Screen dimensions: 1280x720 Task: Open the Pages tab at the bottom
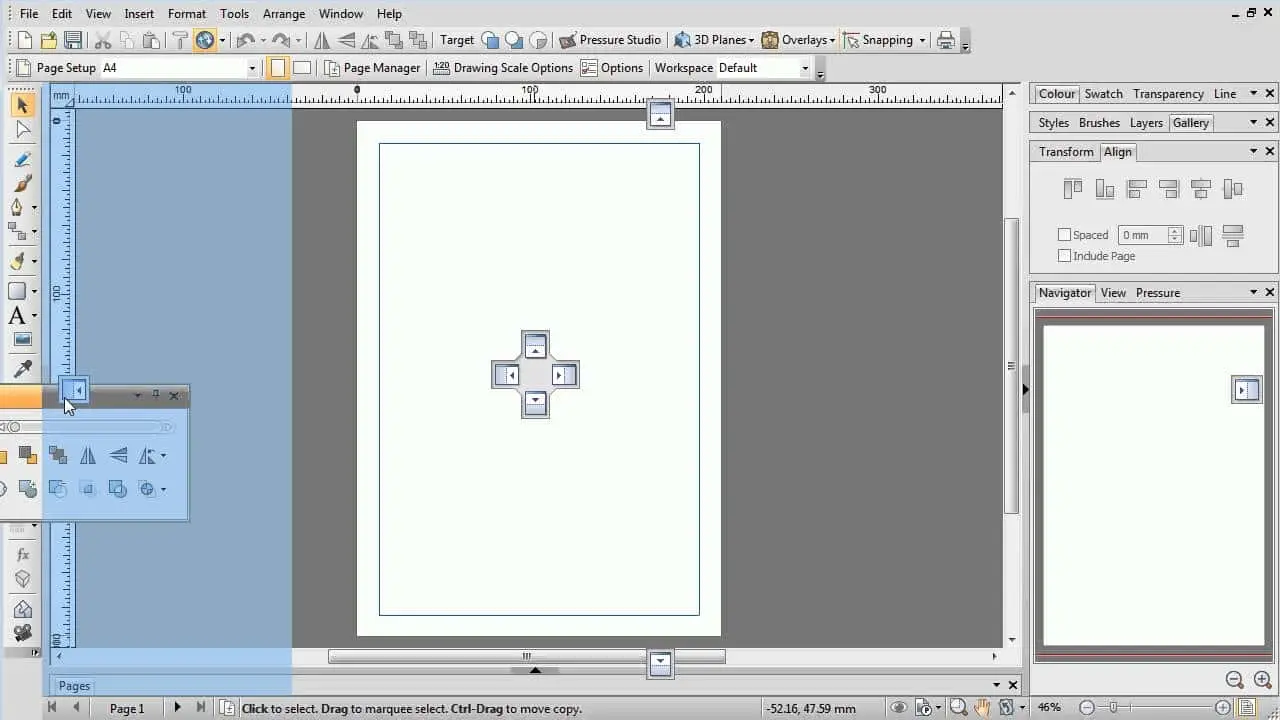point(74,686)
